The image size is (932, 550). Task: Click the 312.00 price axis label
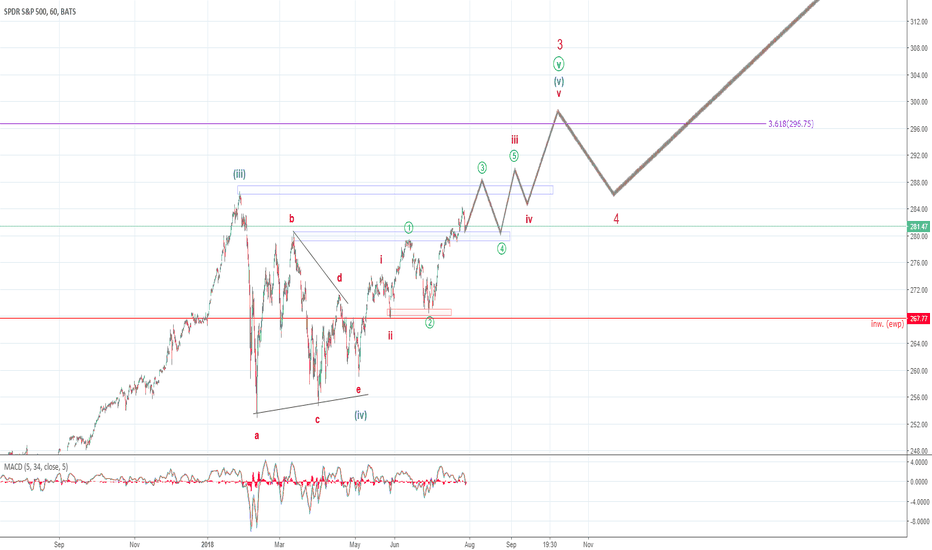pyautogui.click(x=919, y=21)
